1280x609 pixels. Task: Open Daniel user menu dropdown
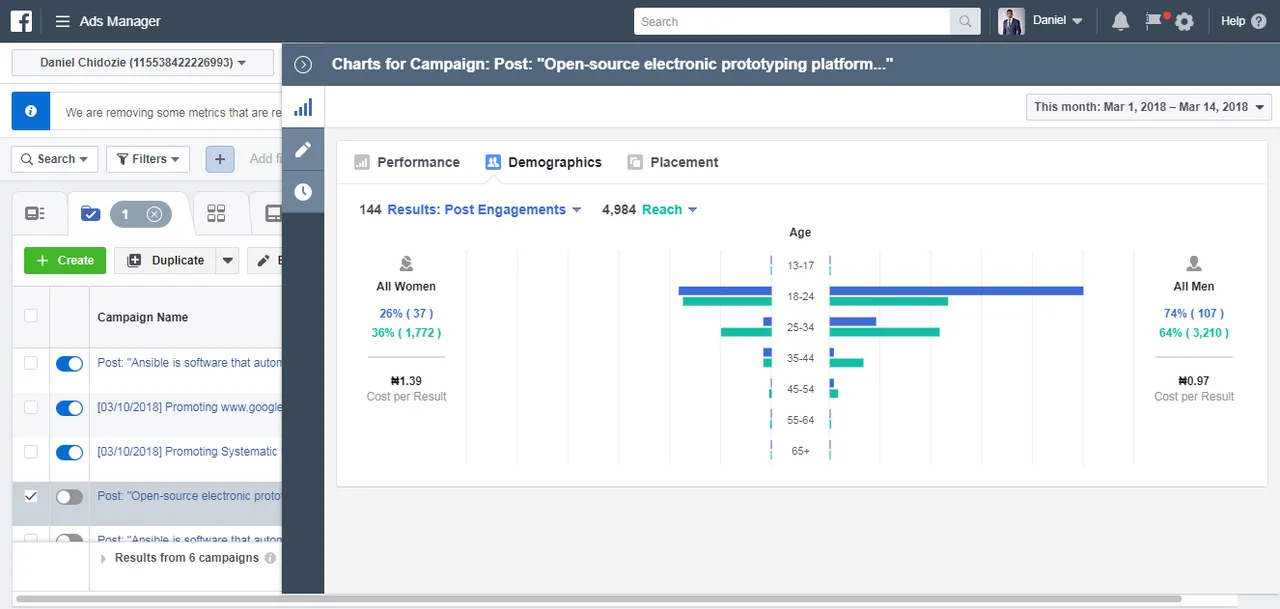click(x=1058, y=21)
